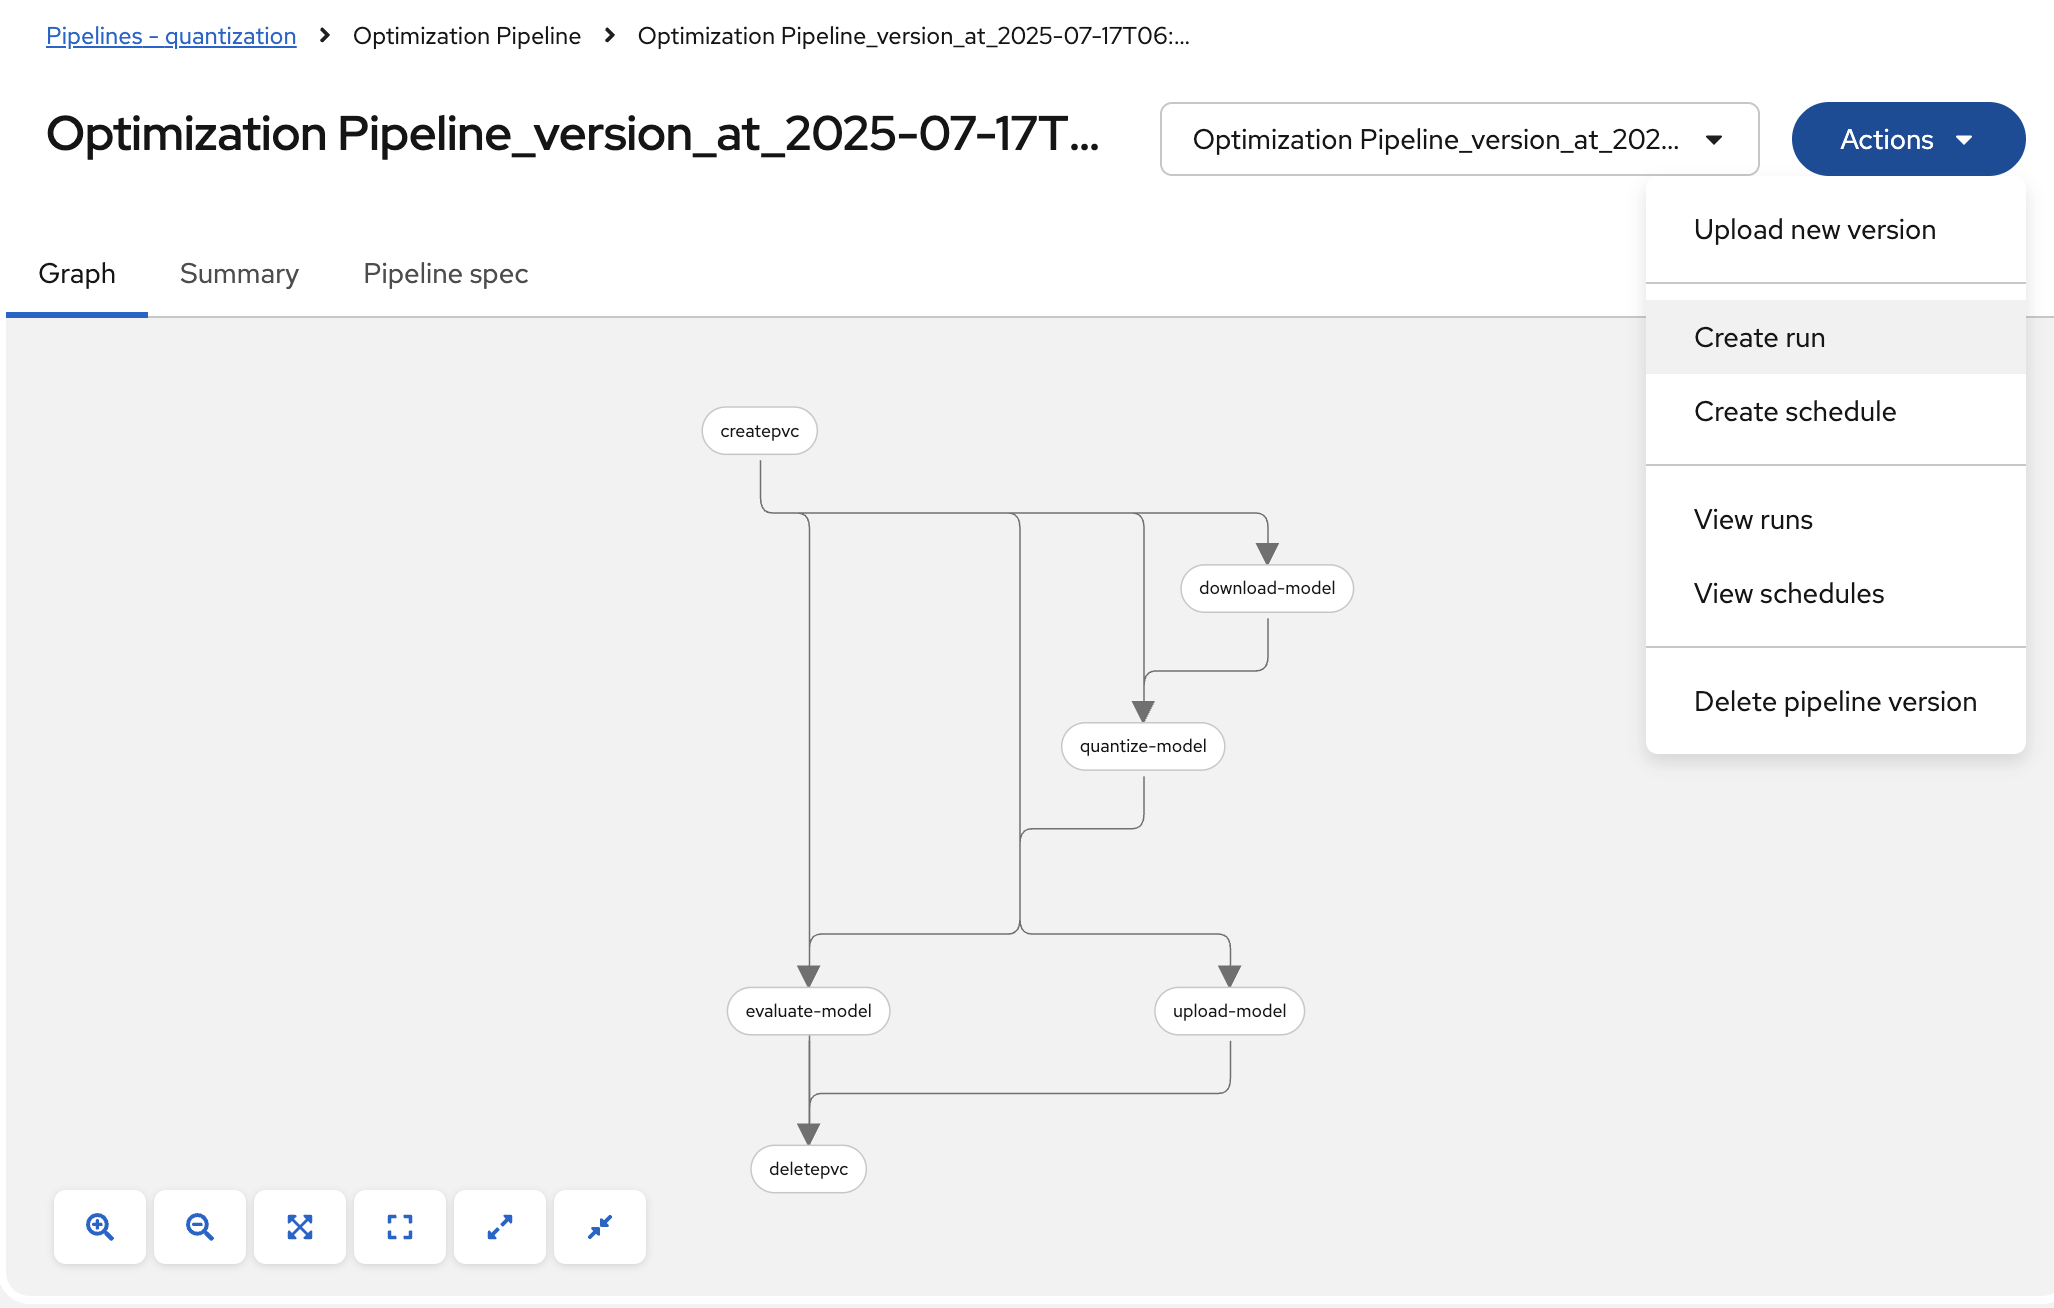Open the Pipeline spec tab
The width and height of the screenshot is (2054, 1308).
(x=445, y=274)
